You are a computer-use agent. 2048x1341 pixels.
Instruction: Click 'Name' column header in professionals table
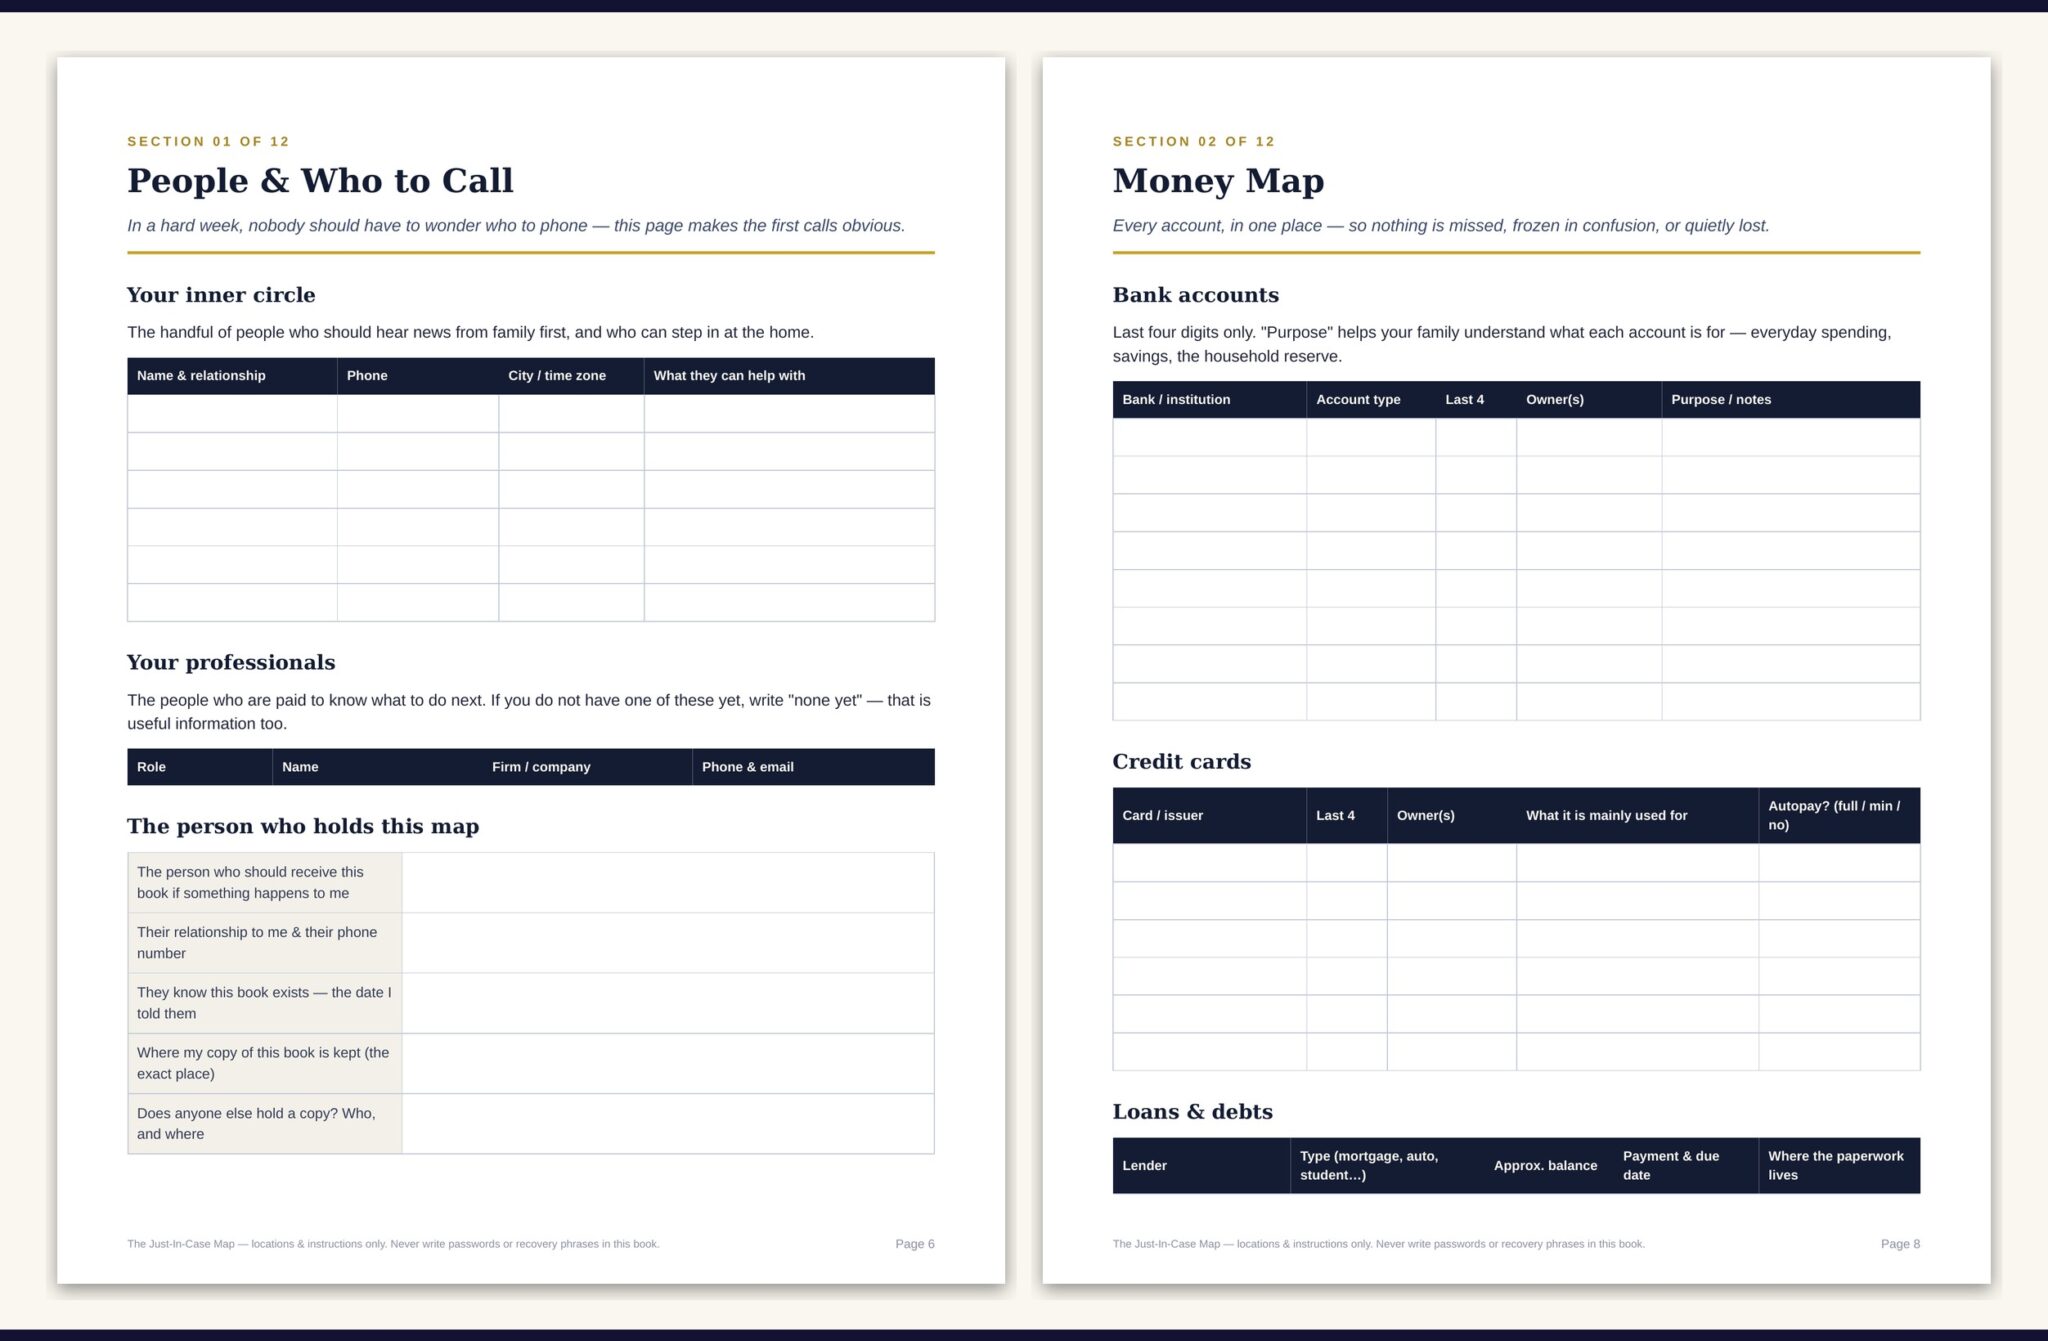(377, 767)
